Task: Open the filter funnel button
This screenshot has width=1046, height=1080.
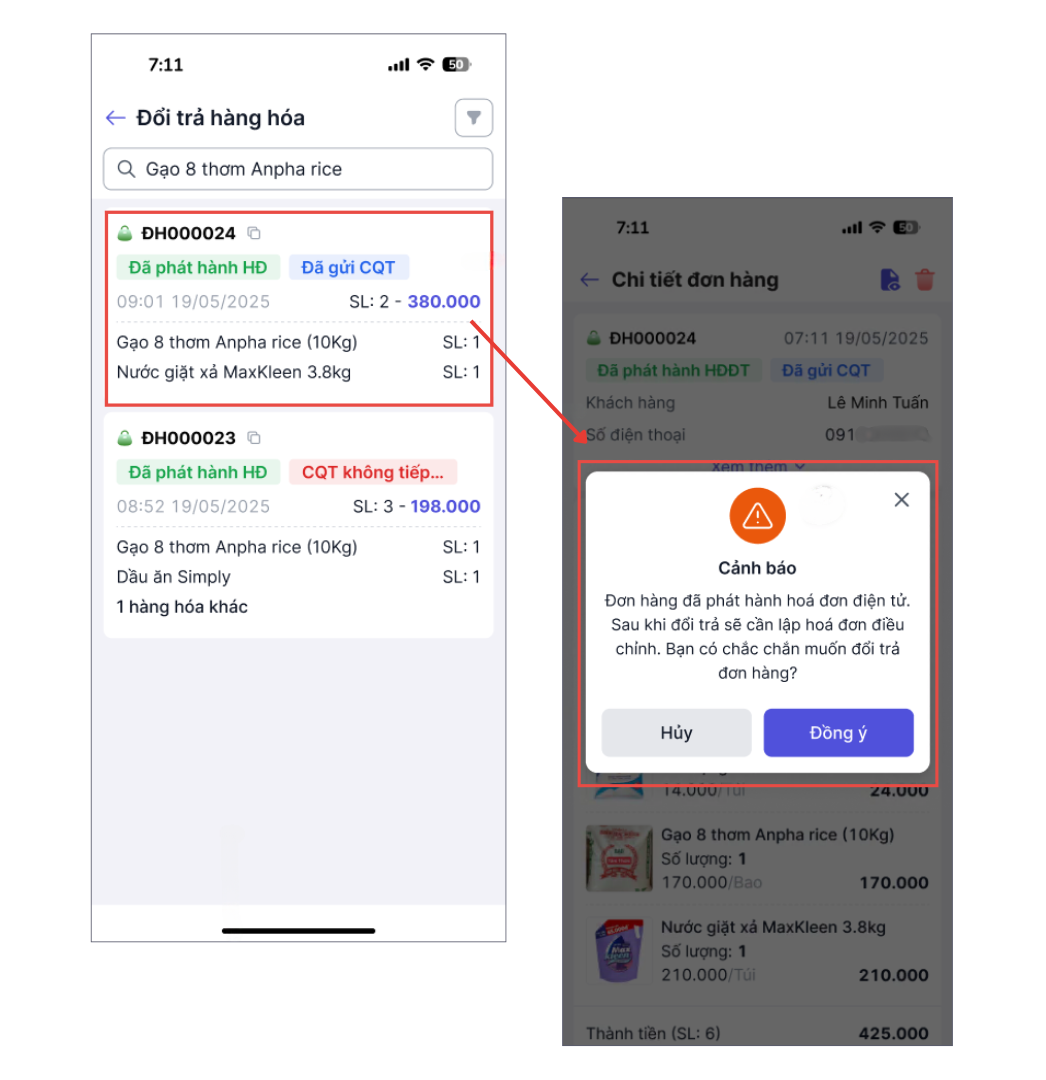Action: click(473, 118)
